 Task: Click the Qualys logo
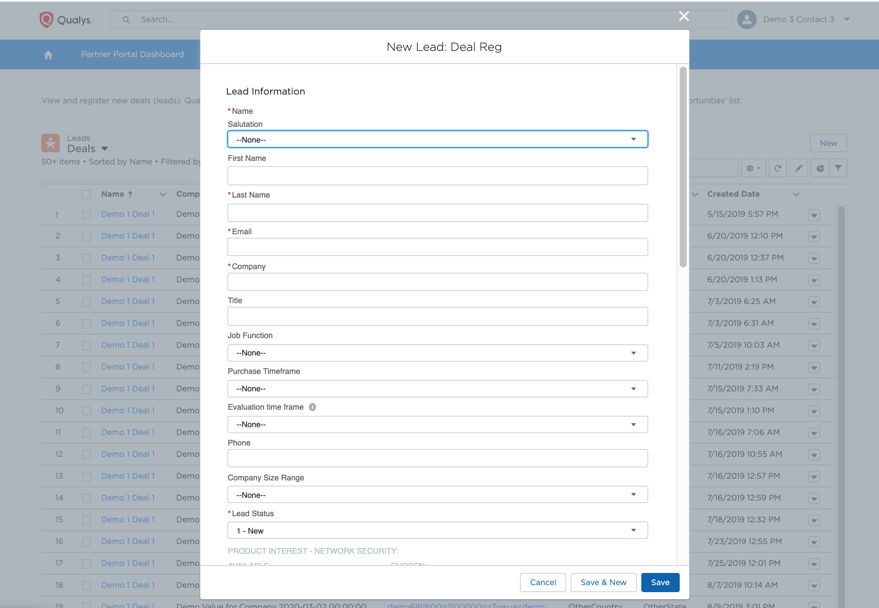(66, 20)
